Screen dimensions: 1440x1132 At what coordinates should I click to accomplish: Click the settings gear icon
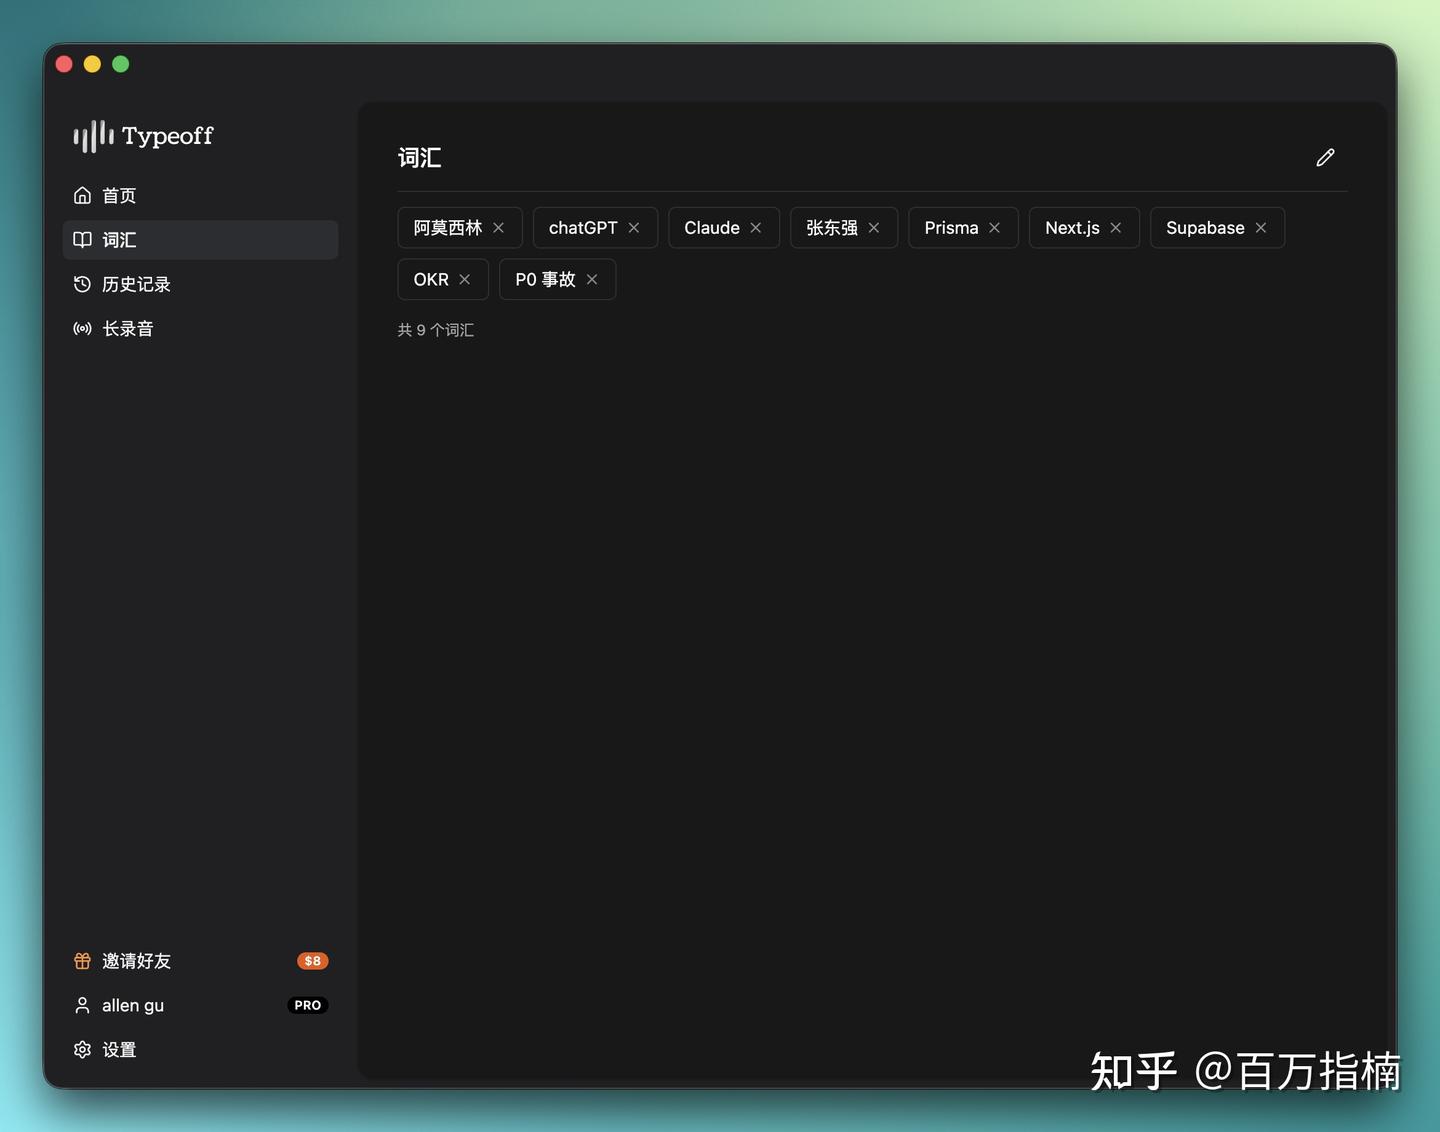(x=83, y=1050)
